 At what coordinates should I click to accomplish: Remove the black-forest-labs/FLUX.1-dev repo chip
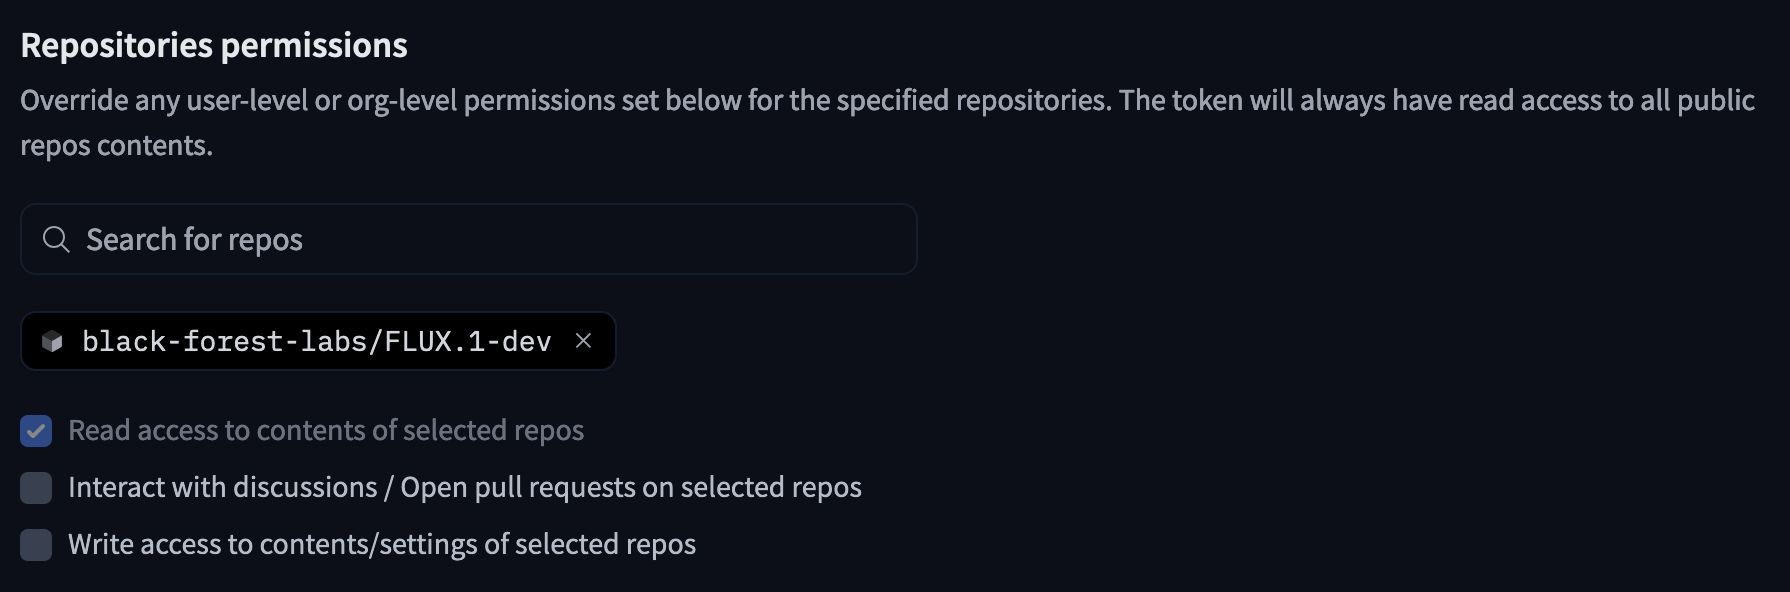pos(584,341)
